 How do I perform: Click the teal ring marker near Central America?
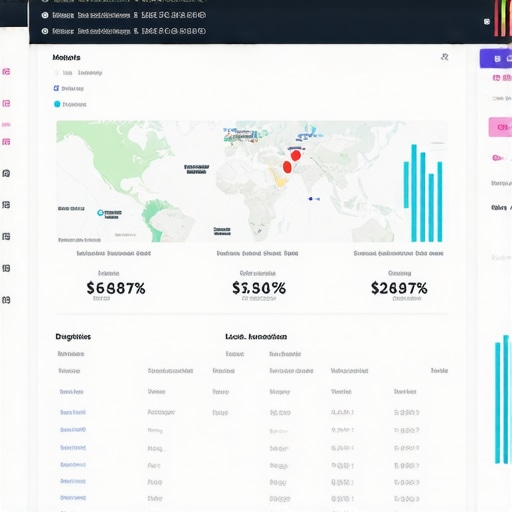100,213
